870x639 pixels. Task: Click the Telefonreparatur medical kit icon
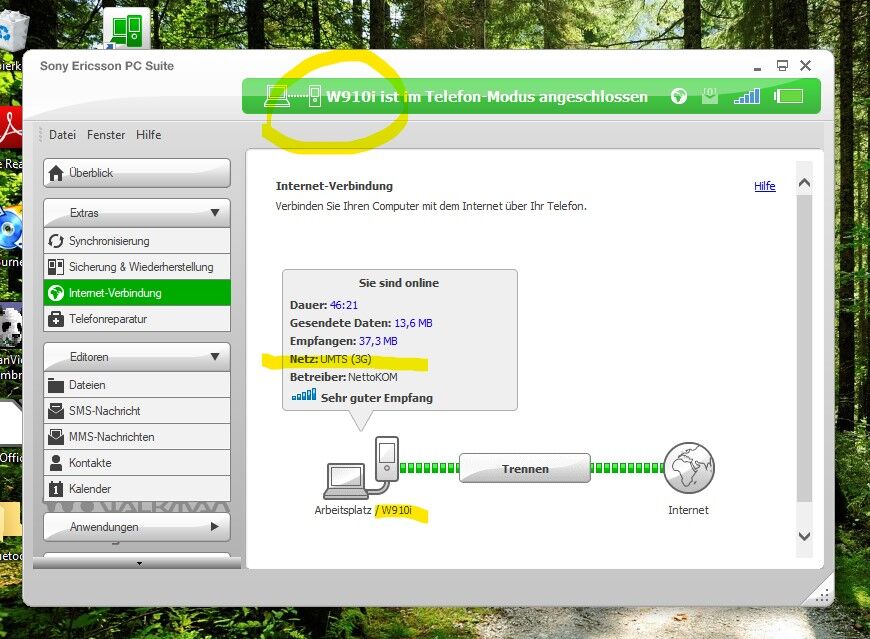pos(55,319)
